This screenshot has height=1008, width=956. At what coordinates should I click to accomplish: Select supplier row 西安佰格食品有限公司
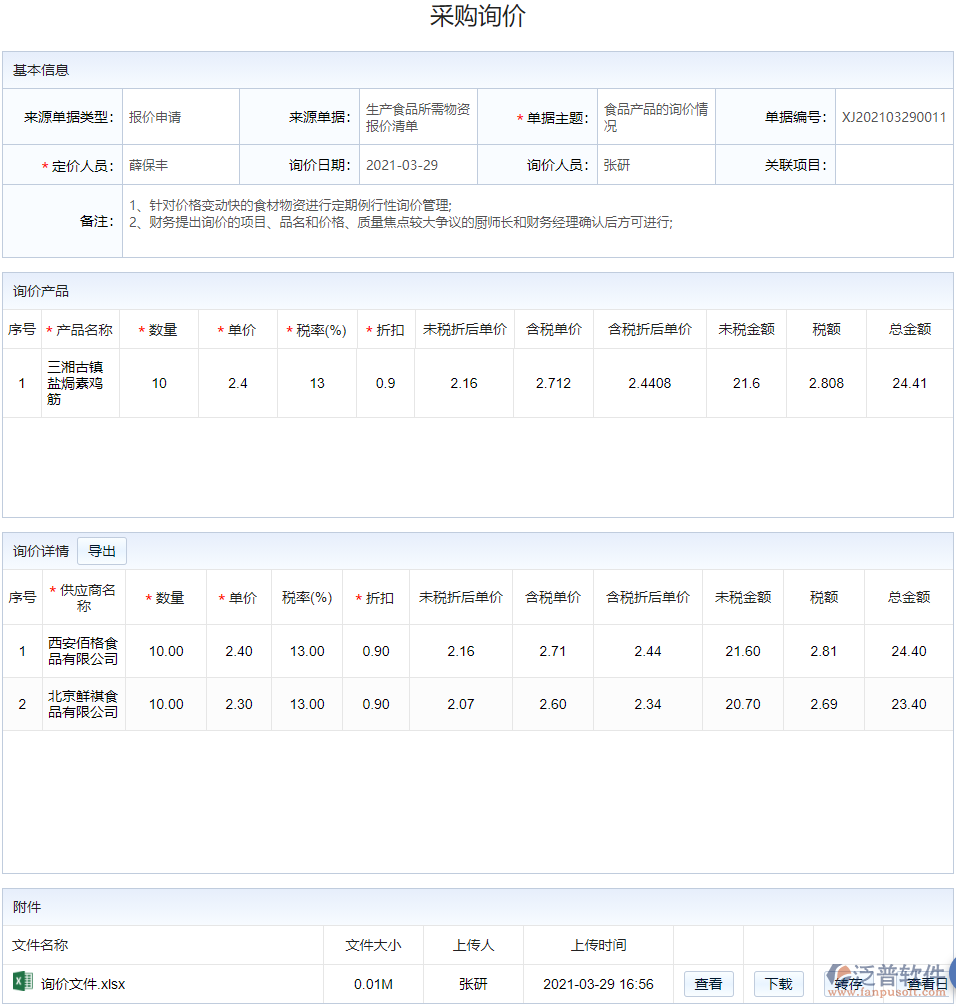(x=82, y=651)
